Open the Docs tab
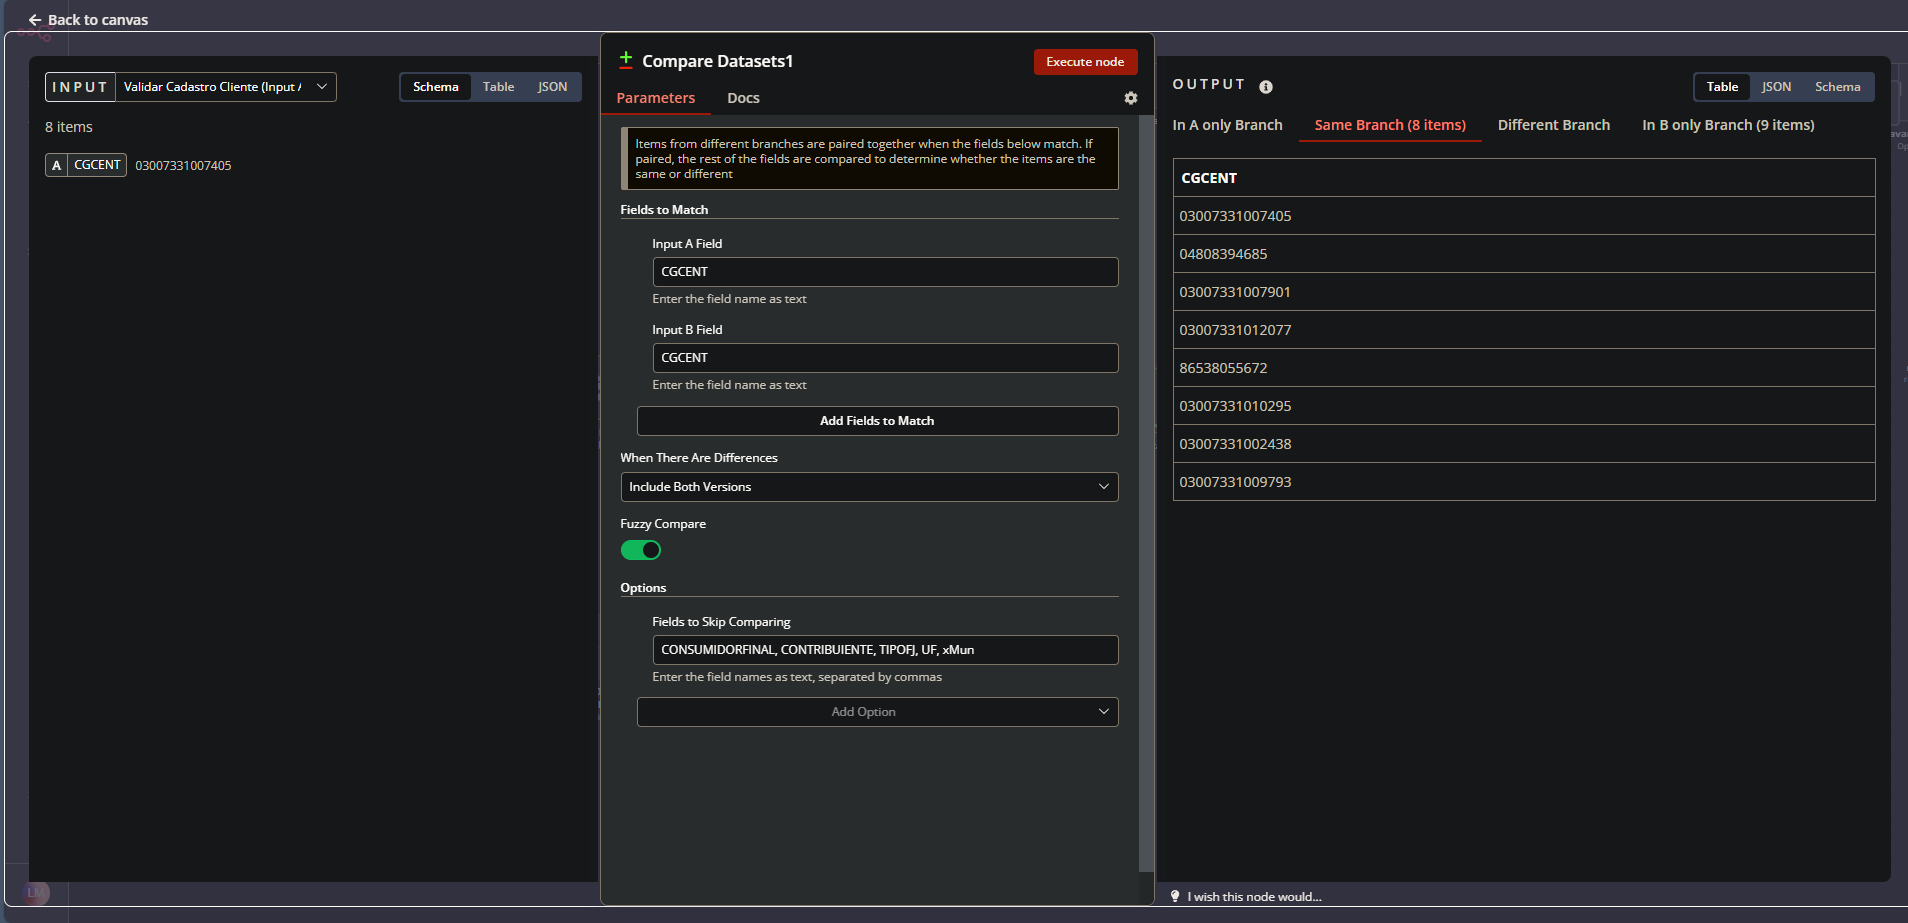 [x=743, y=98]
